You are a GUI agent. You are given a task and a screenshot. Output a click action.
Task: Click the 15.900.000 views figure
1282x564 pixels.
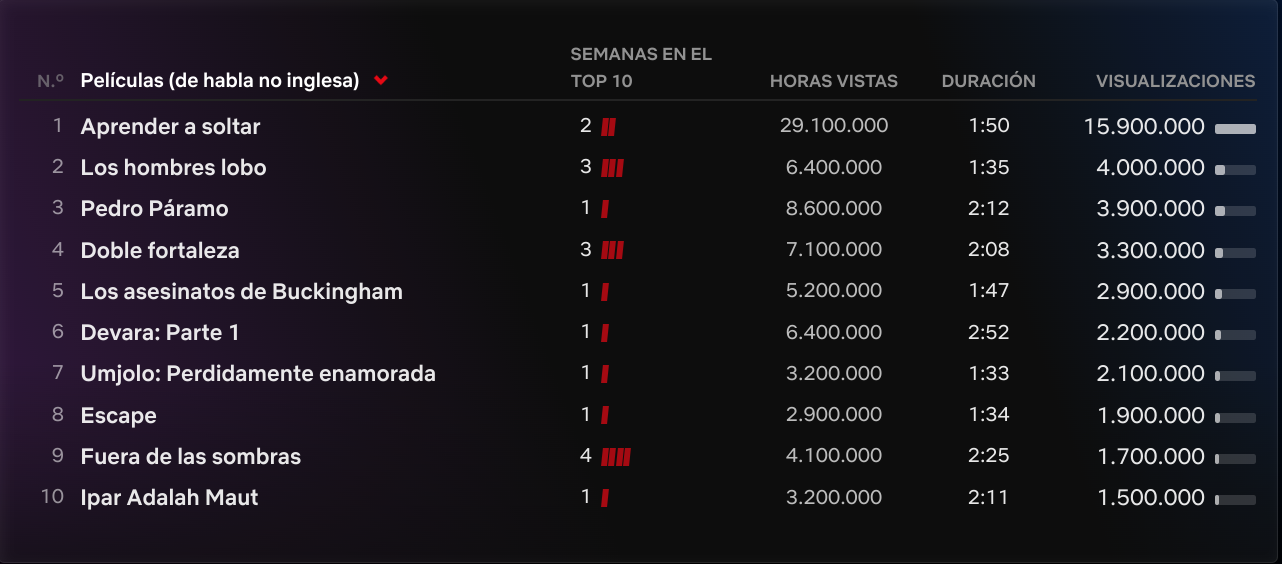point(1144,127)
